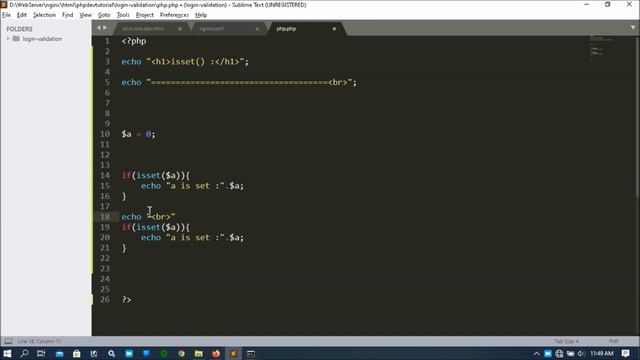640x360 pixels.
Task: Open the Help menu
Action: [201, 15]
